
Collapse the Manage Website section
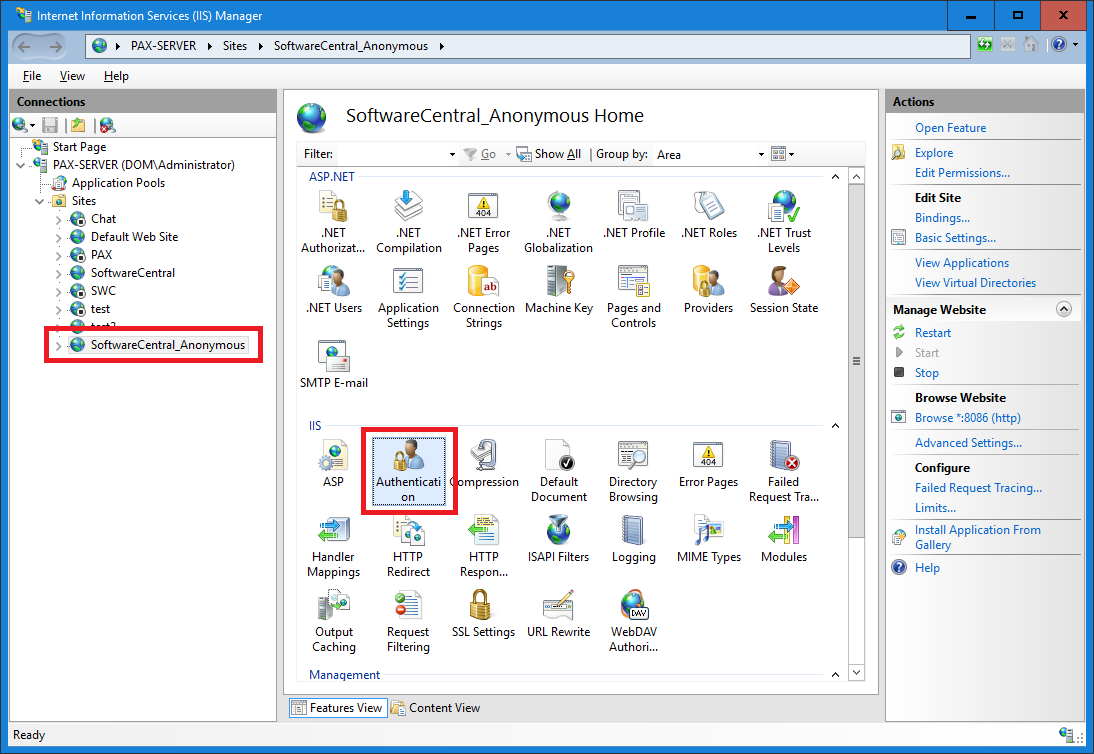pyautogui.click(x=1063, y=310)
